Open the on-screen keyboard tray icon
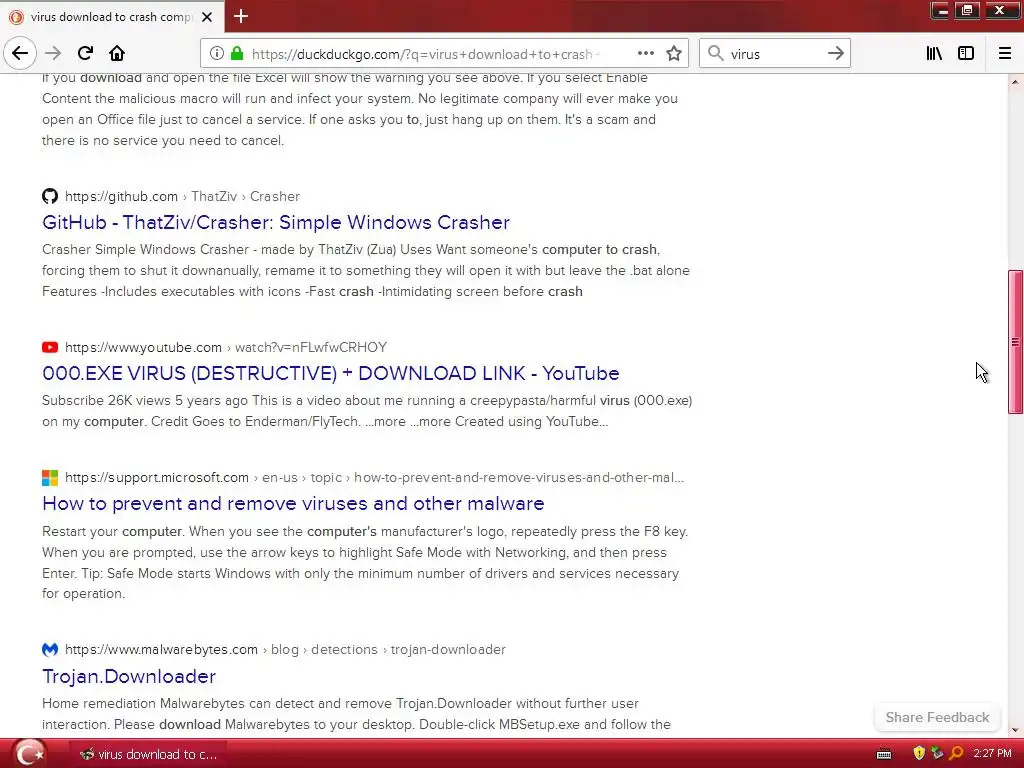This screenshot has width=1024, height=768. click(x=884, y=754)
